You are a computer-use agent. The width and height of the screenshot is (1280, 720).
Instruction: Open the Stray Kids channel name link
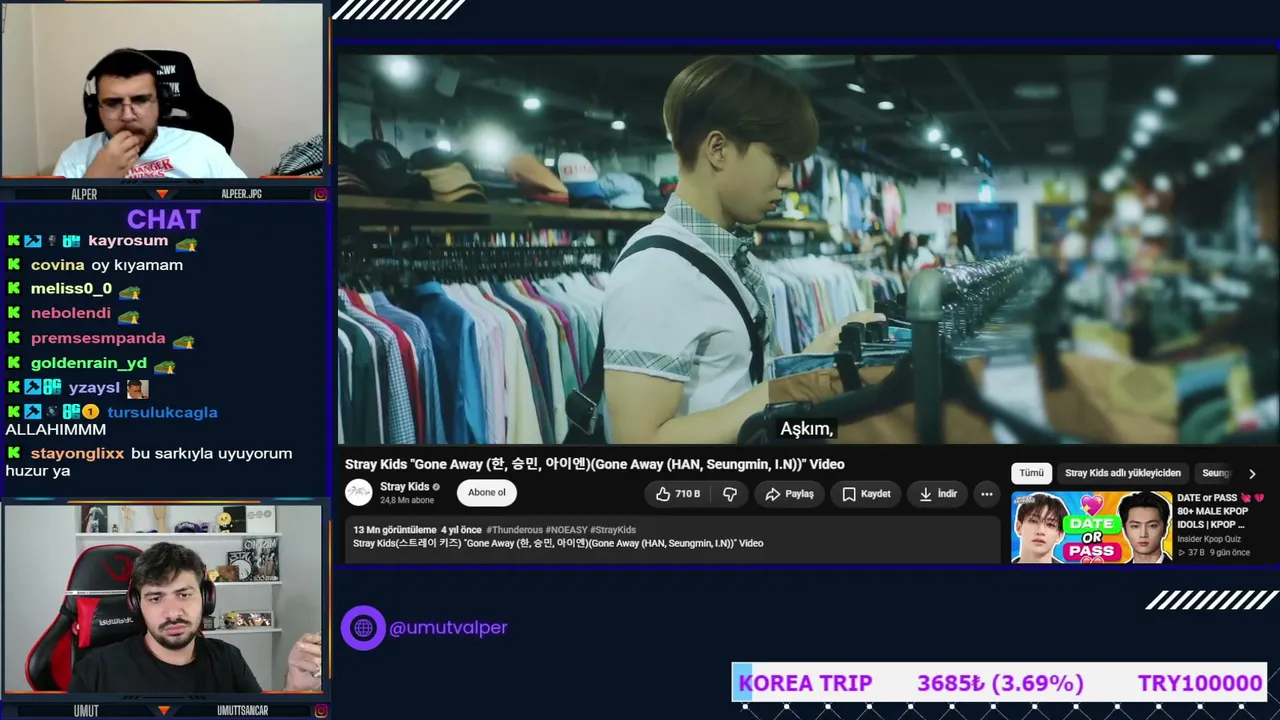point(404,487)
